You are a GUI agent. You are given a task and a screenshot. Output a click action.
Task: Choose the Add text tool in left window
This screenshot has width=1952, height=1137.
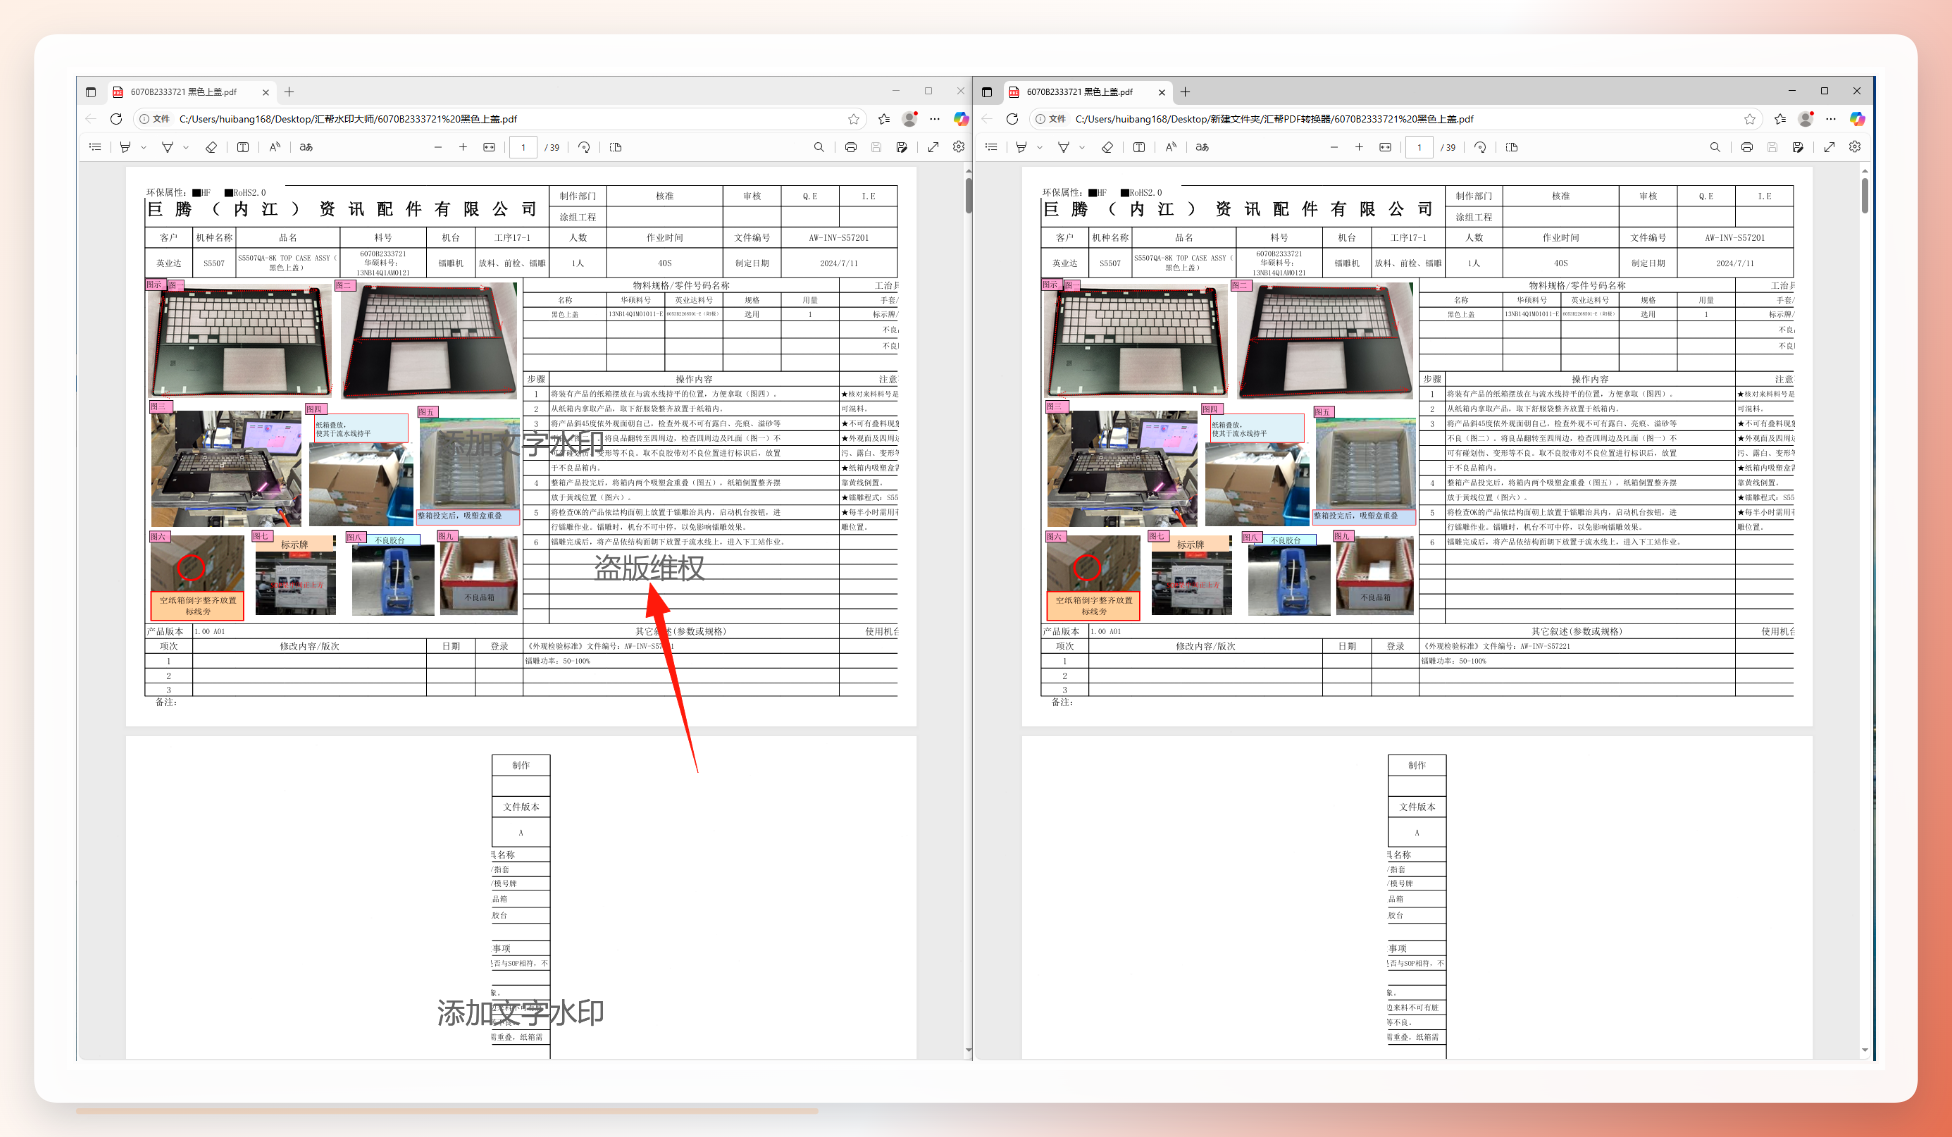coord(243,147)
